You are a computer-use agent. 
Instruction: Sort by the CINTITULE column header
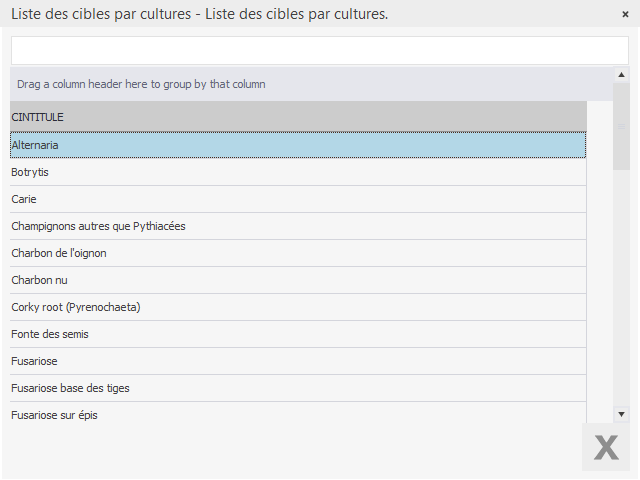(x=298, y=117)
